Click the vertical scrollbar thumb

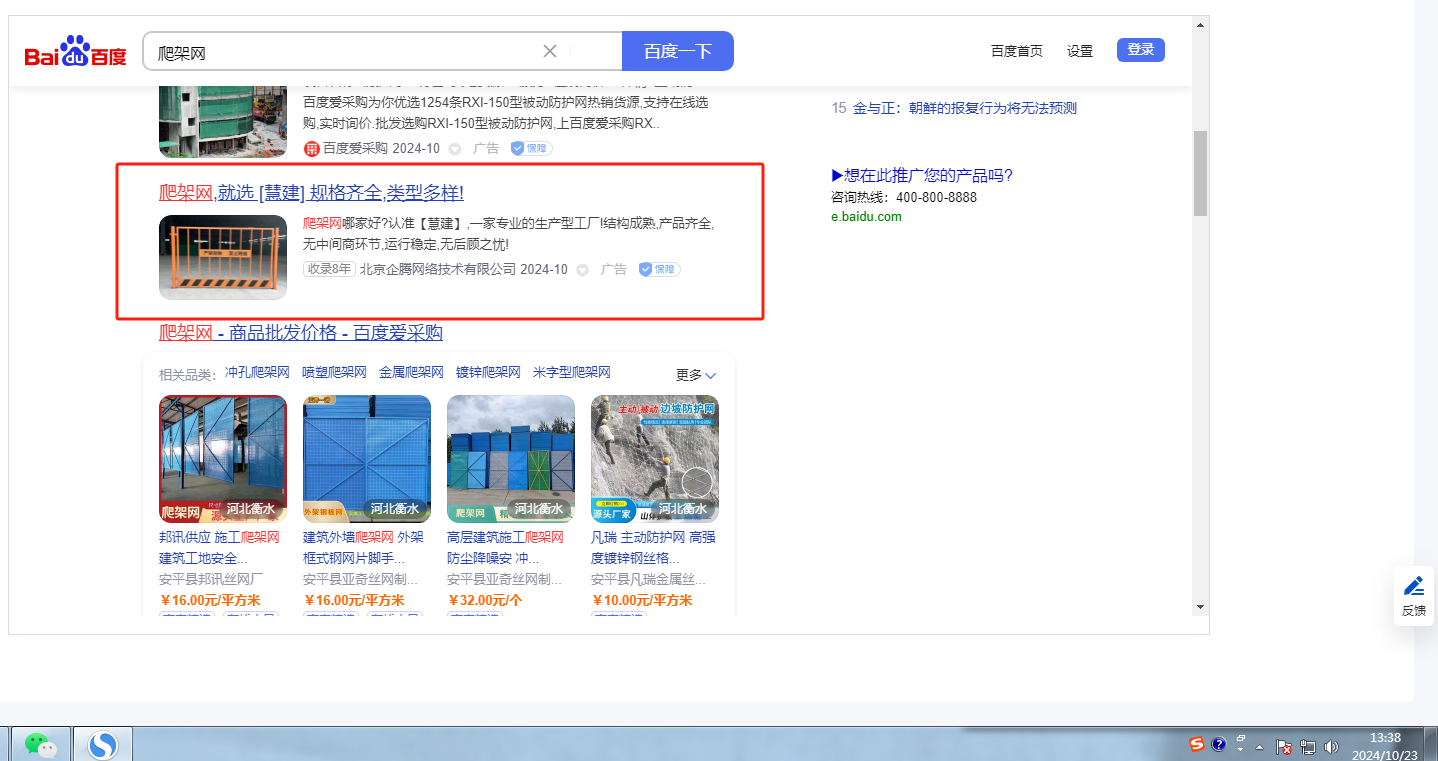click(x=1200, y=173)
